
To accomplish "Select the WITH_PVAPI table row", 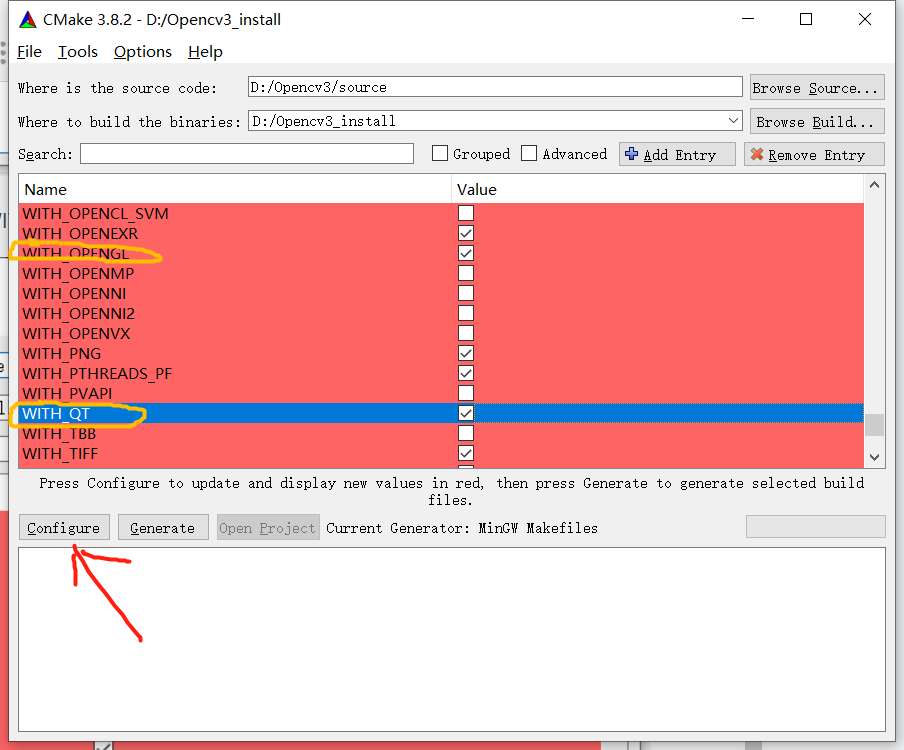I will click(x=200, y=393).
